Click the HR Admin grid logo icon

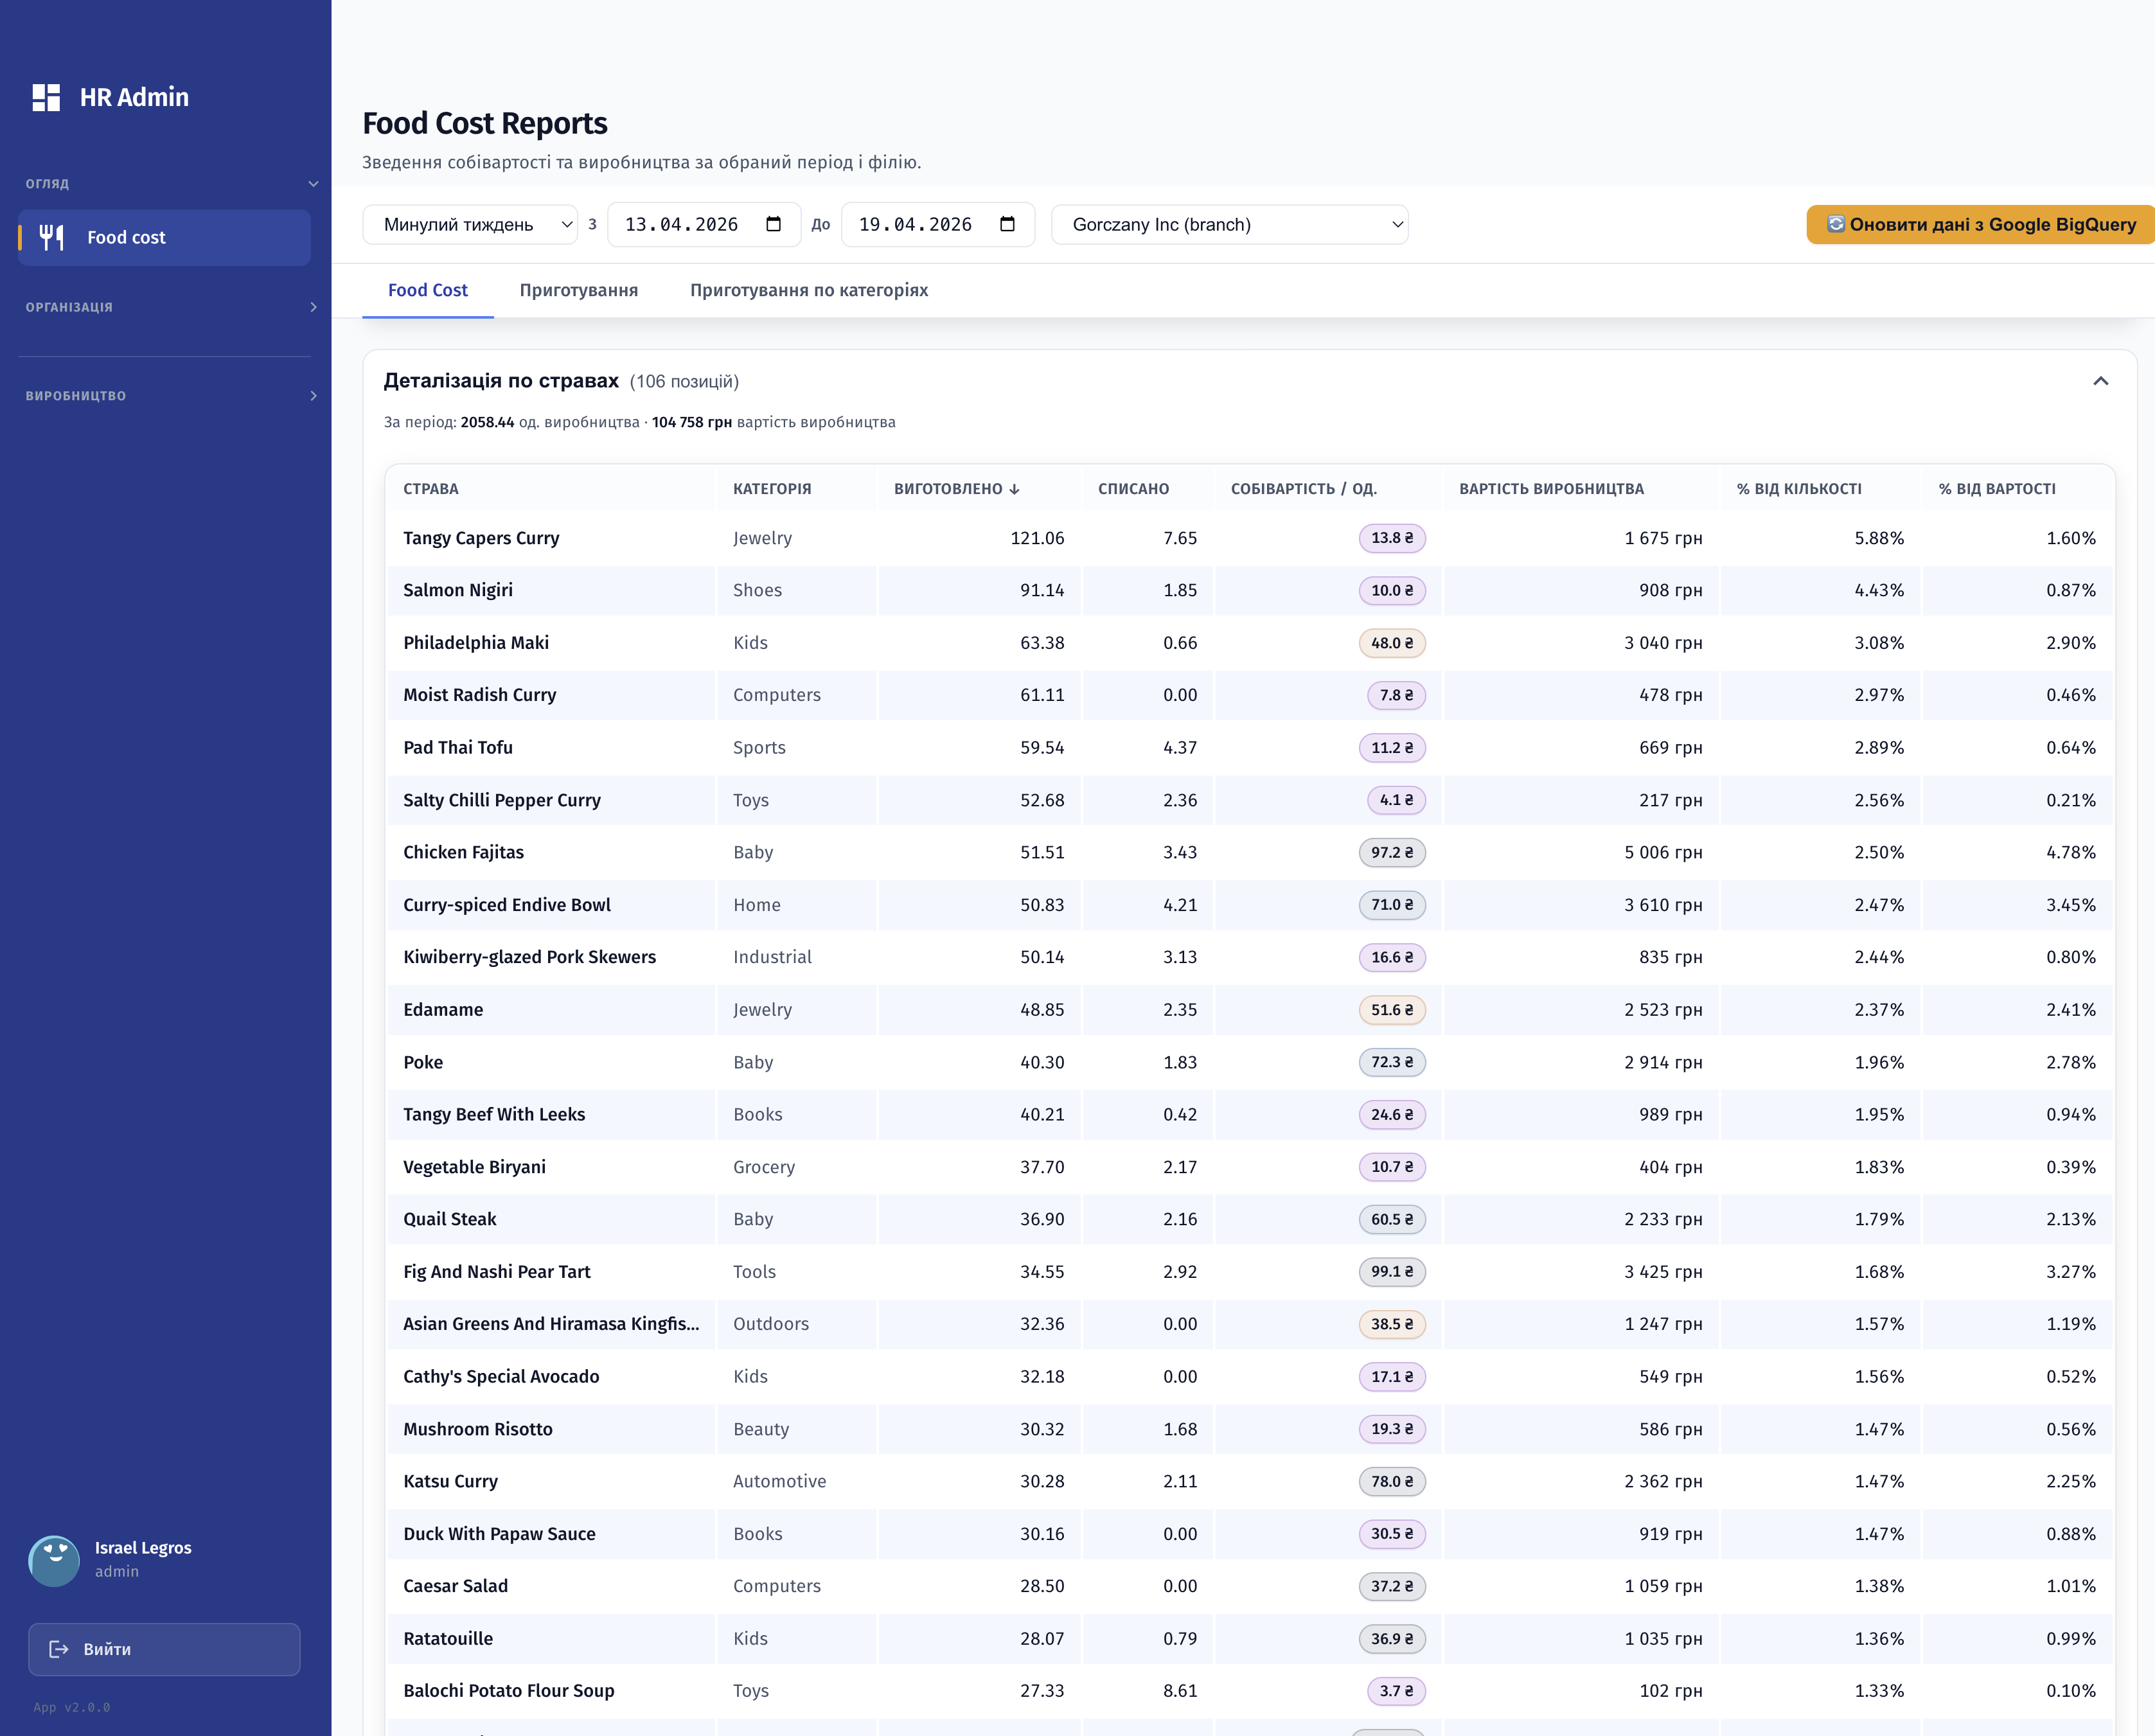(x=46, y=97)
